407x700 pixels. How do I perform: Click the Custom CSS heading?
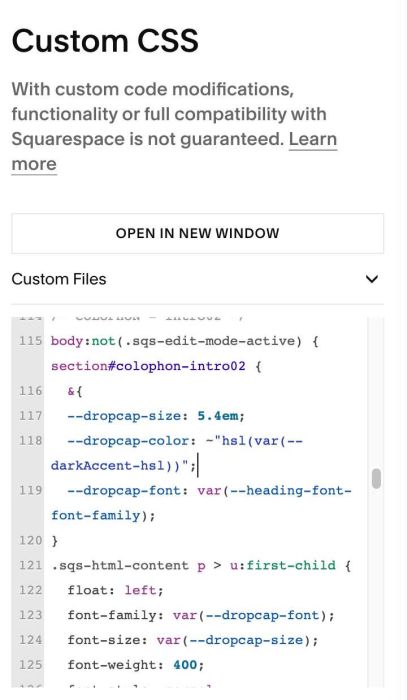105,40
